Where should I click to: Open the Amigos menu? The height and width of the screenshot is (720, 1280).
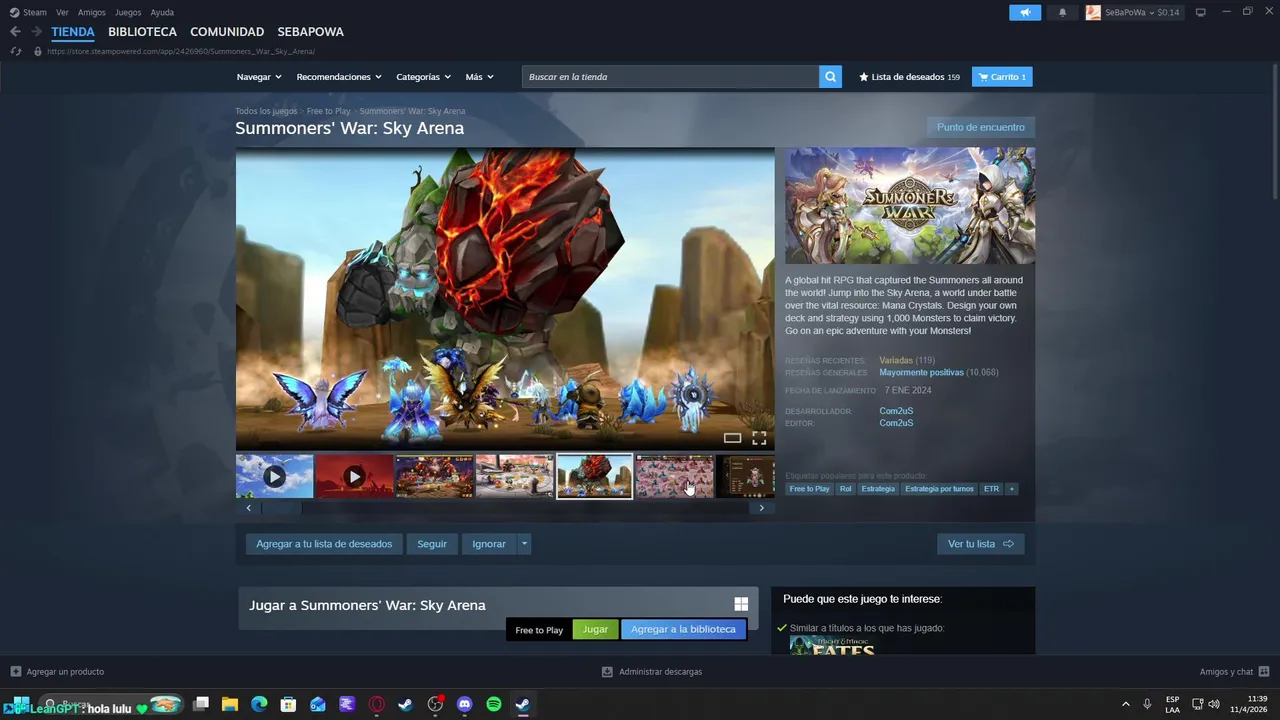[x=92, y=12]
